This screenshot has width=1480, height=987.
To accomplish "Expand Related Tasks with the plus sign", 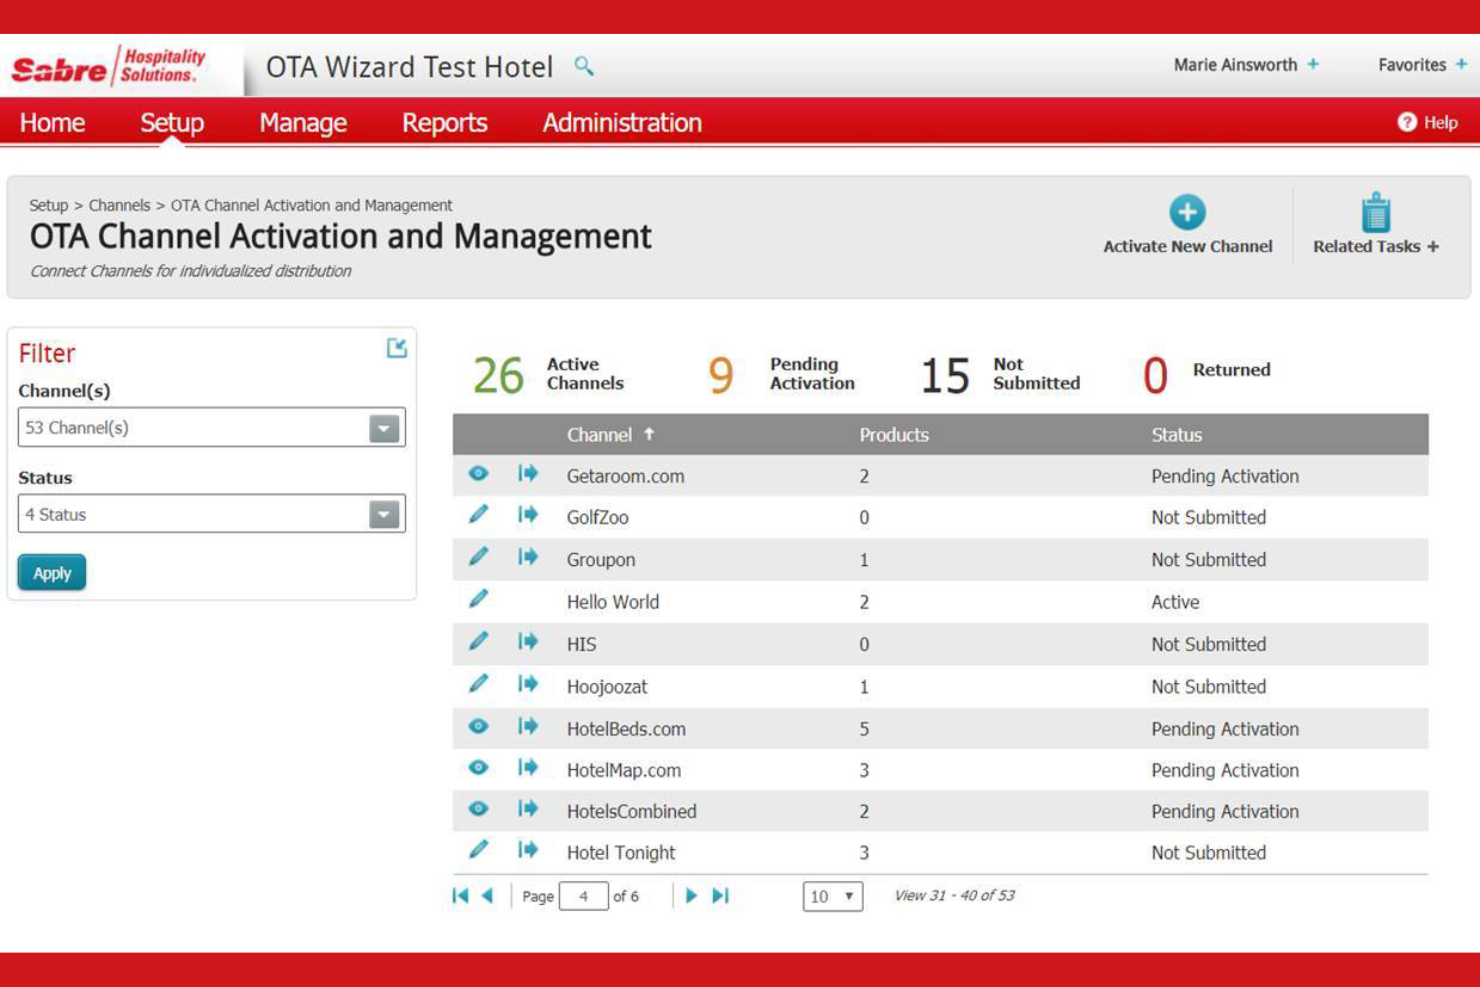I will pos(1433,246).
